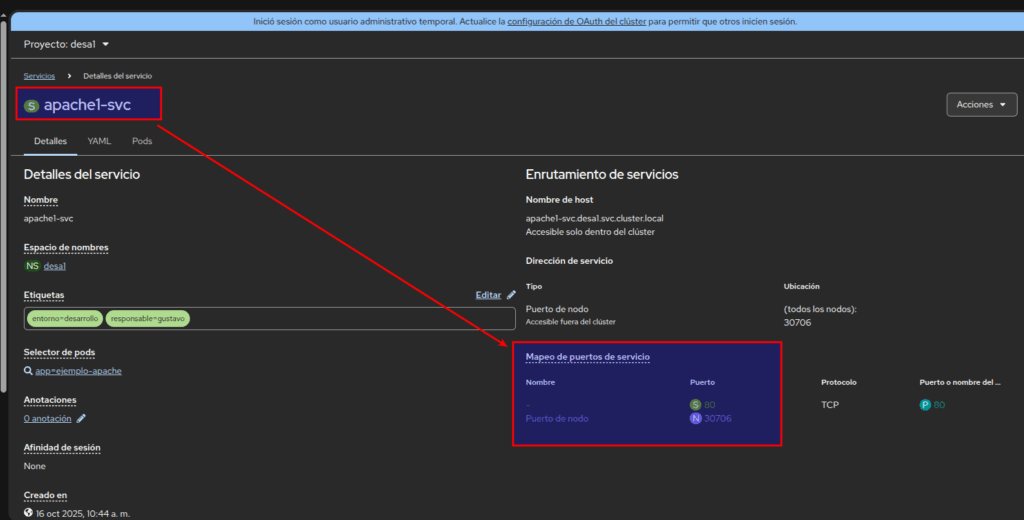Expand the Acciones dropdown menu
The width and height of the screenshot is (1024, 520).
click(x=981, y=104)
